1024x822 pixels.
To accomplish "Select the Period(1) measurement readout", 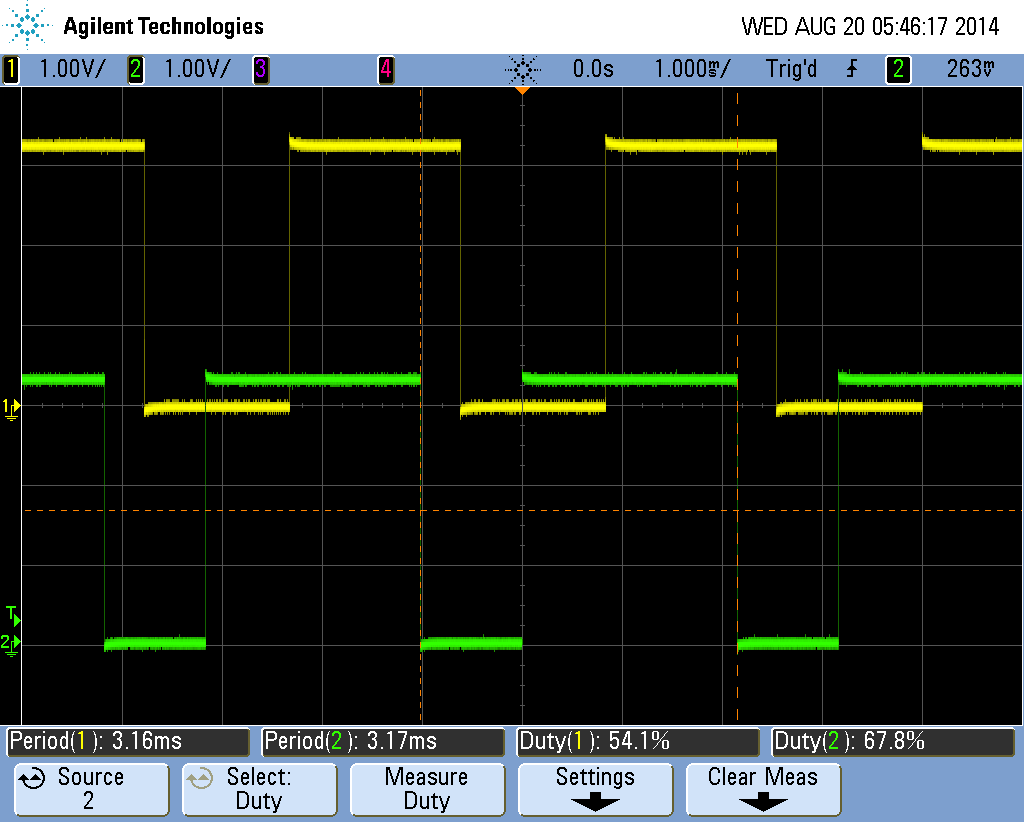I will click(x=125, y=741).
